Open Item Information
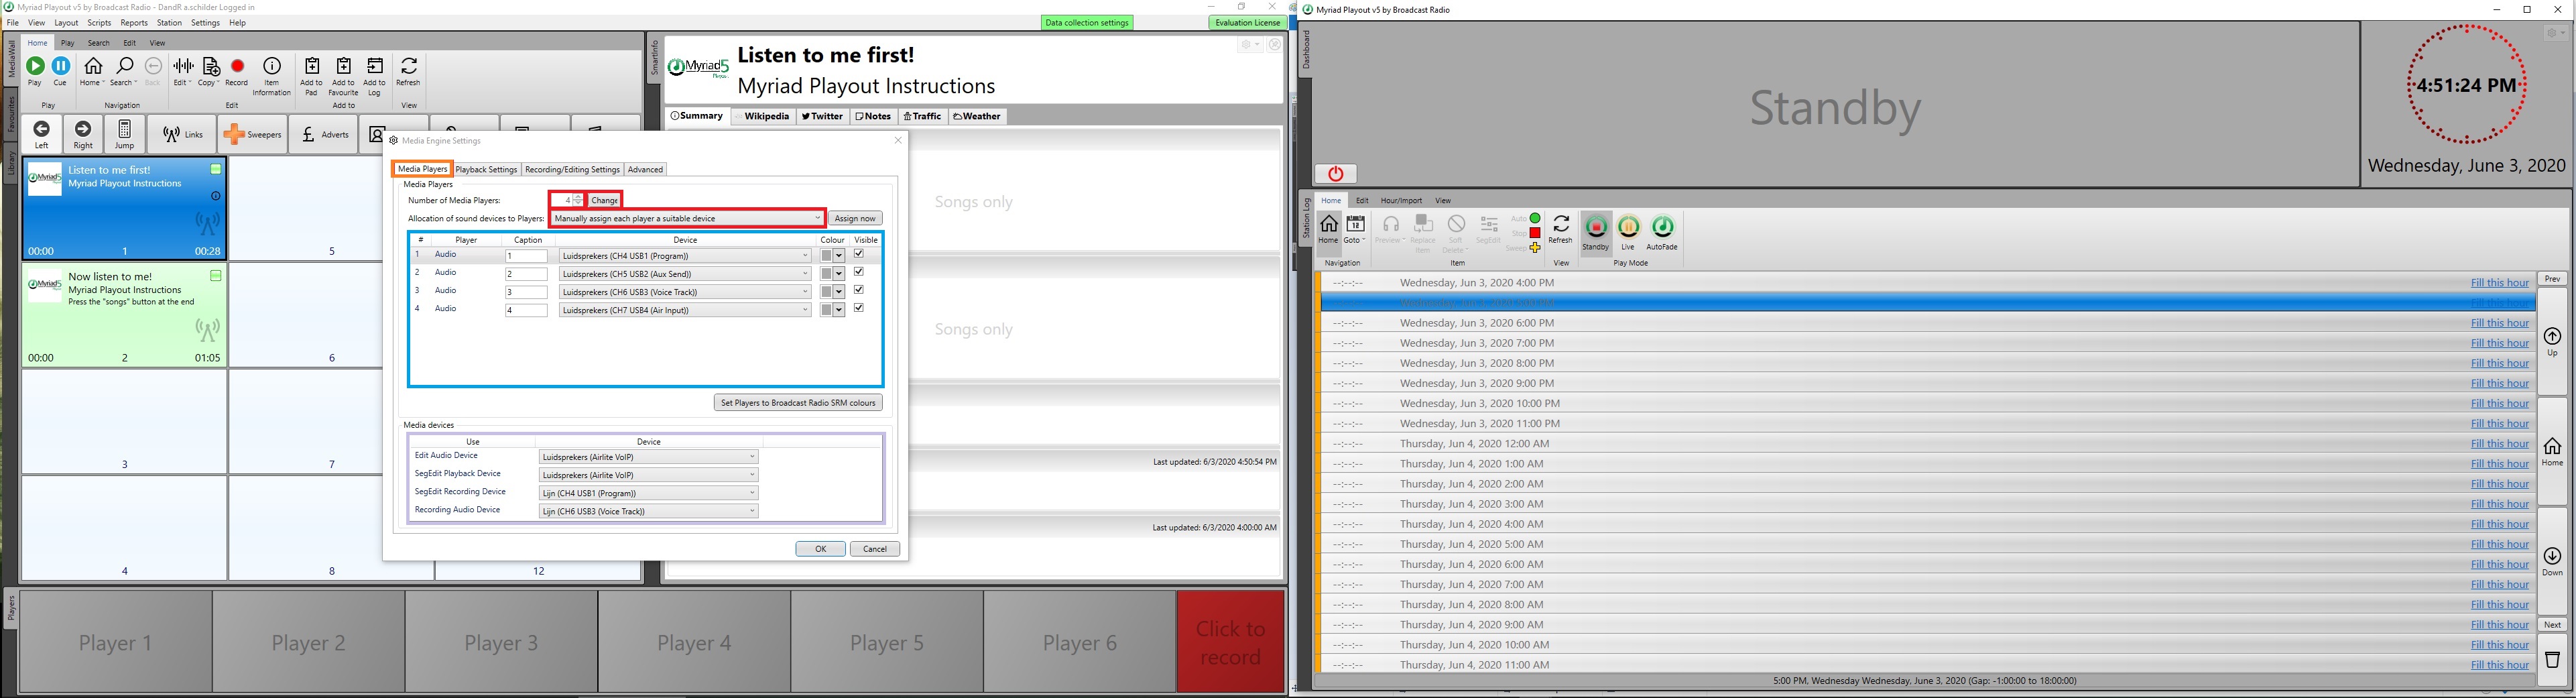Image resolution: width=2576 pixels, height=698 pixels. pos(271,76)
